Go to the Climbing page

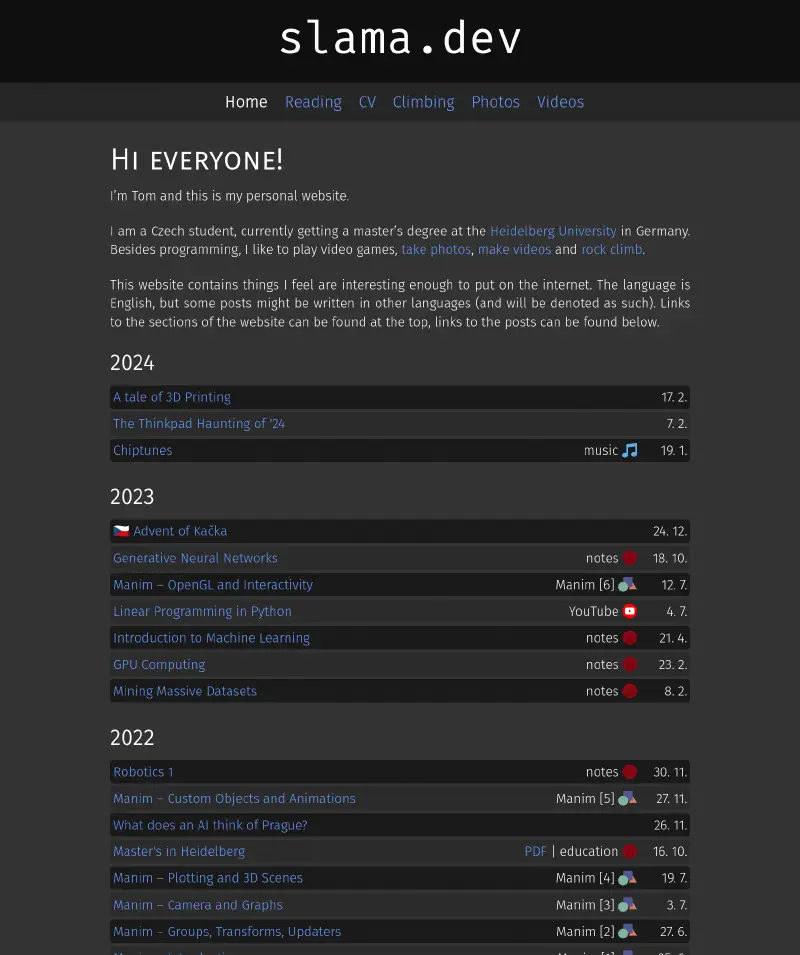(423, 102)
